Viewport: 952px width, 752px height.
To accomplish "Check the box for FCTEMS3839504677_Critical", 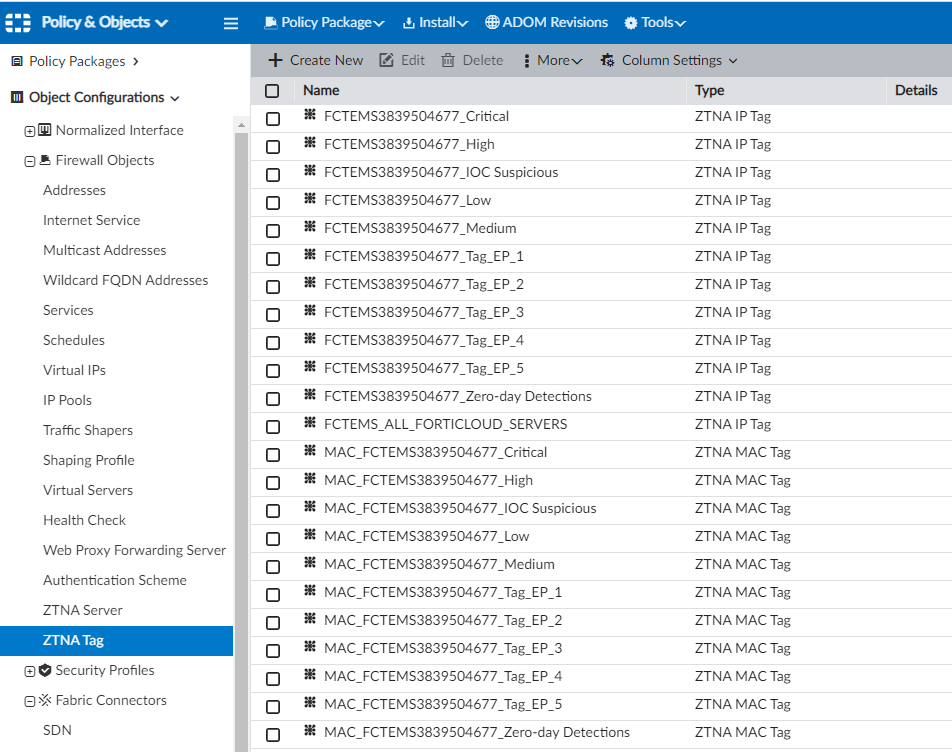I will coord(273,118).
